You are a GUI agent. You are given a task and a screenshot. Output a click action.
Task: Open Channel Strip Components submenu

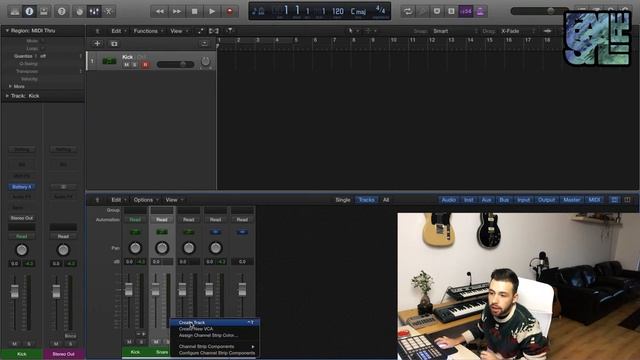[215, 347]
